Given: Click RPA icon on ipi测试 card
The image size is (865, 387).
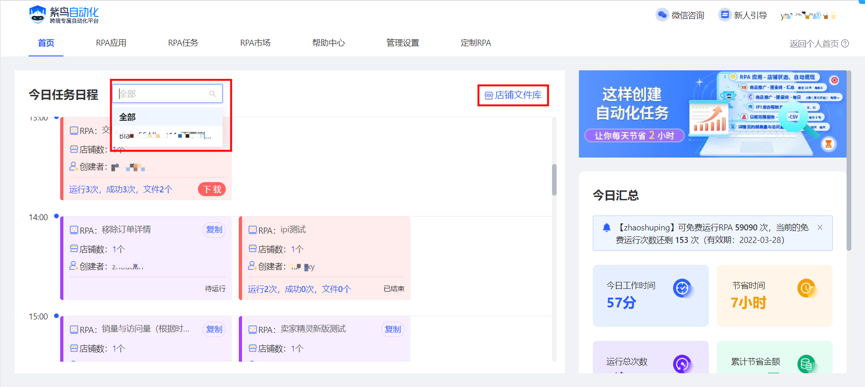Looking at the screenshot, I should (253, 230).
